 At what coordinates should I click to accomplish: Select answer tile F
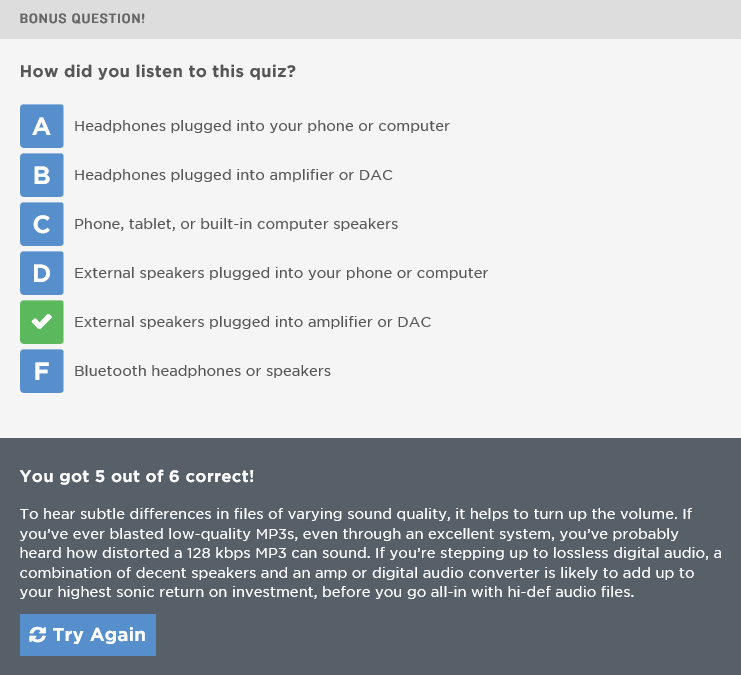42,371
